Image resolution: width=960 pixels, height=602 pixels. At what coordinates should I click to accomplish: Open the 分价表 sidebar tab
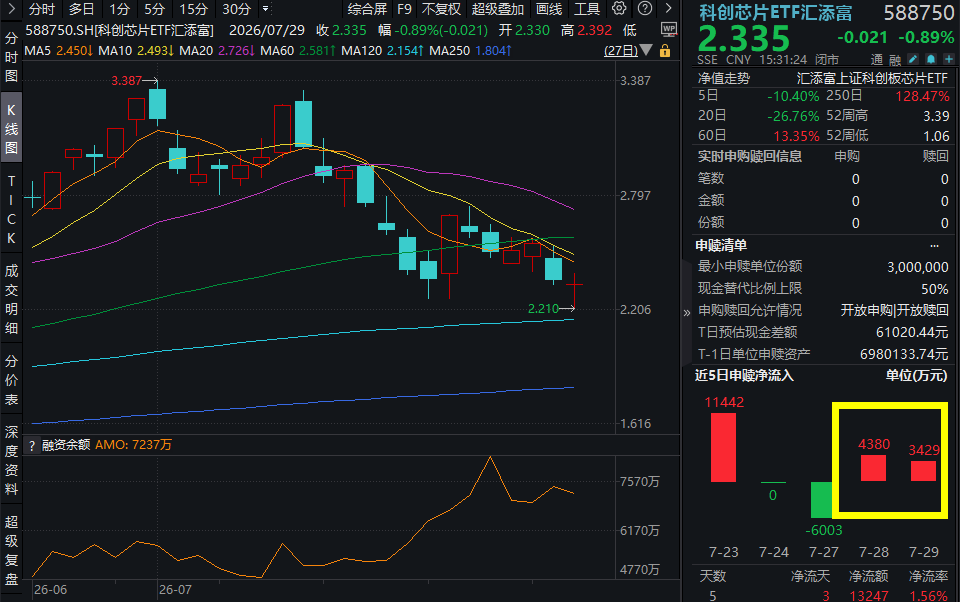[11, 380]
